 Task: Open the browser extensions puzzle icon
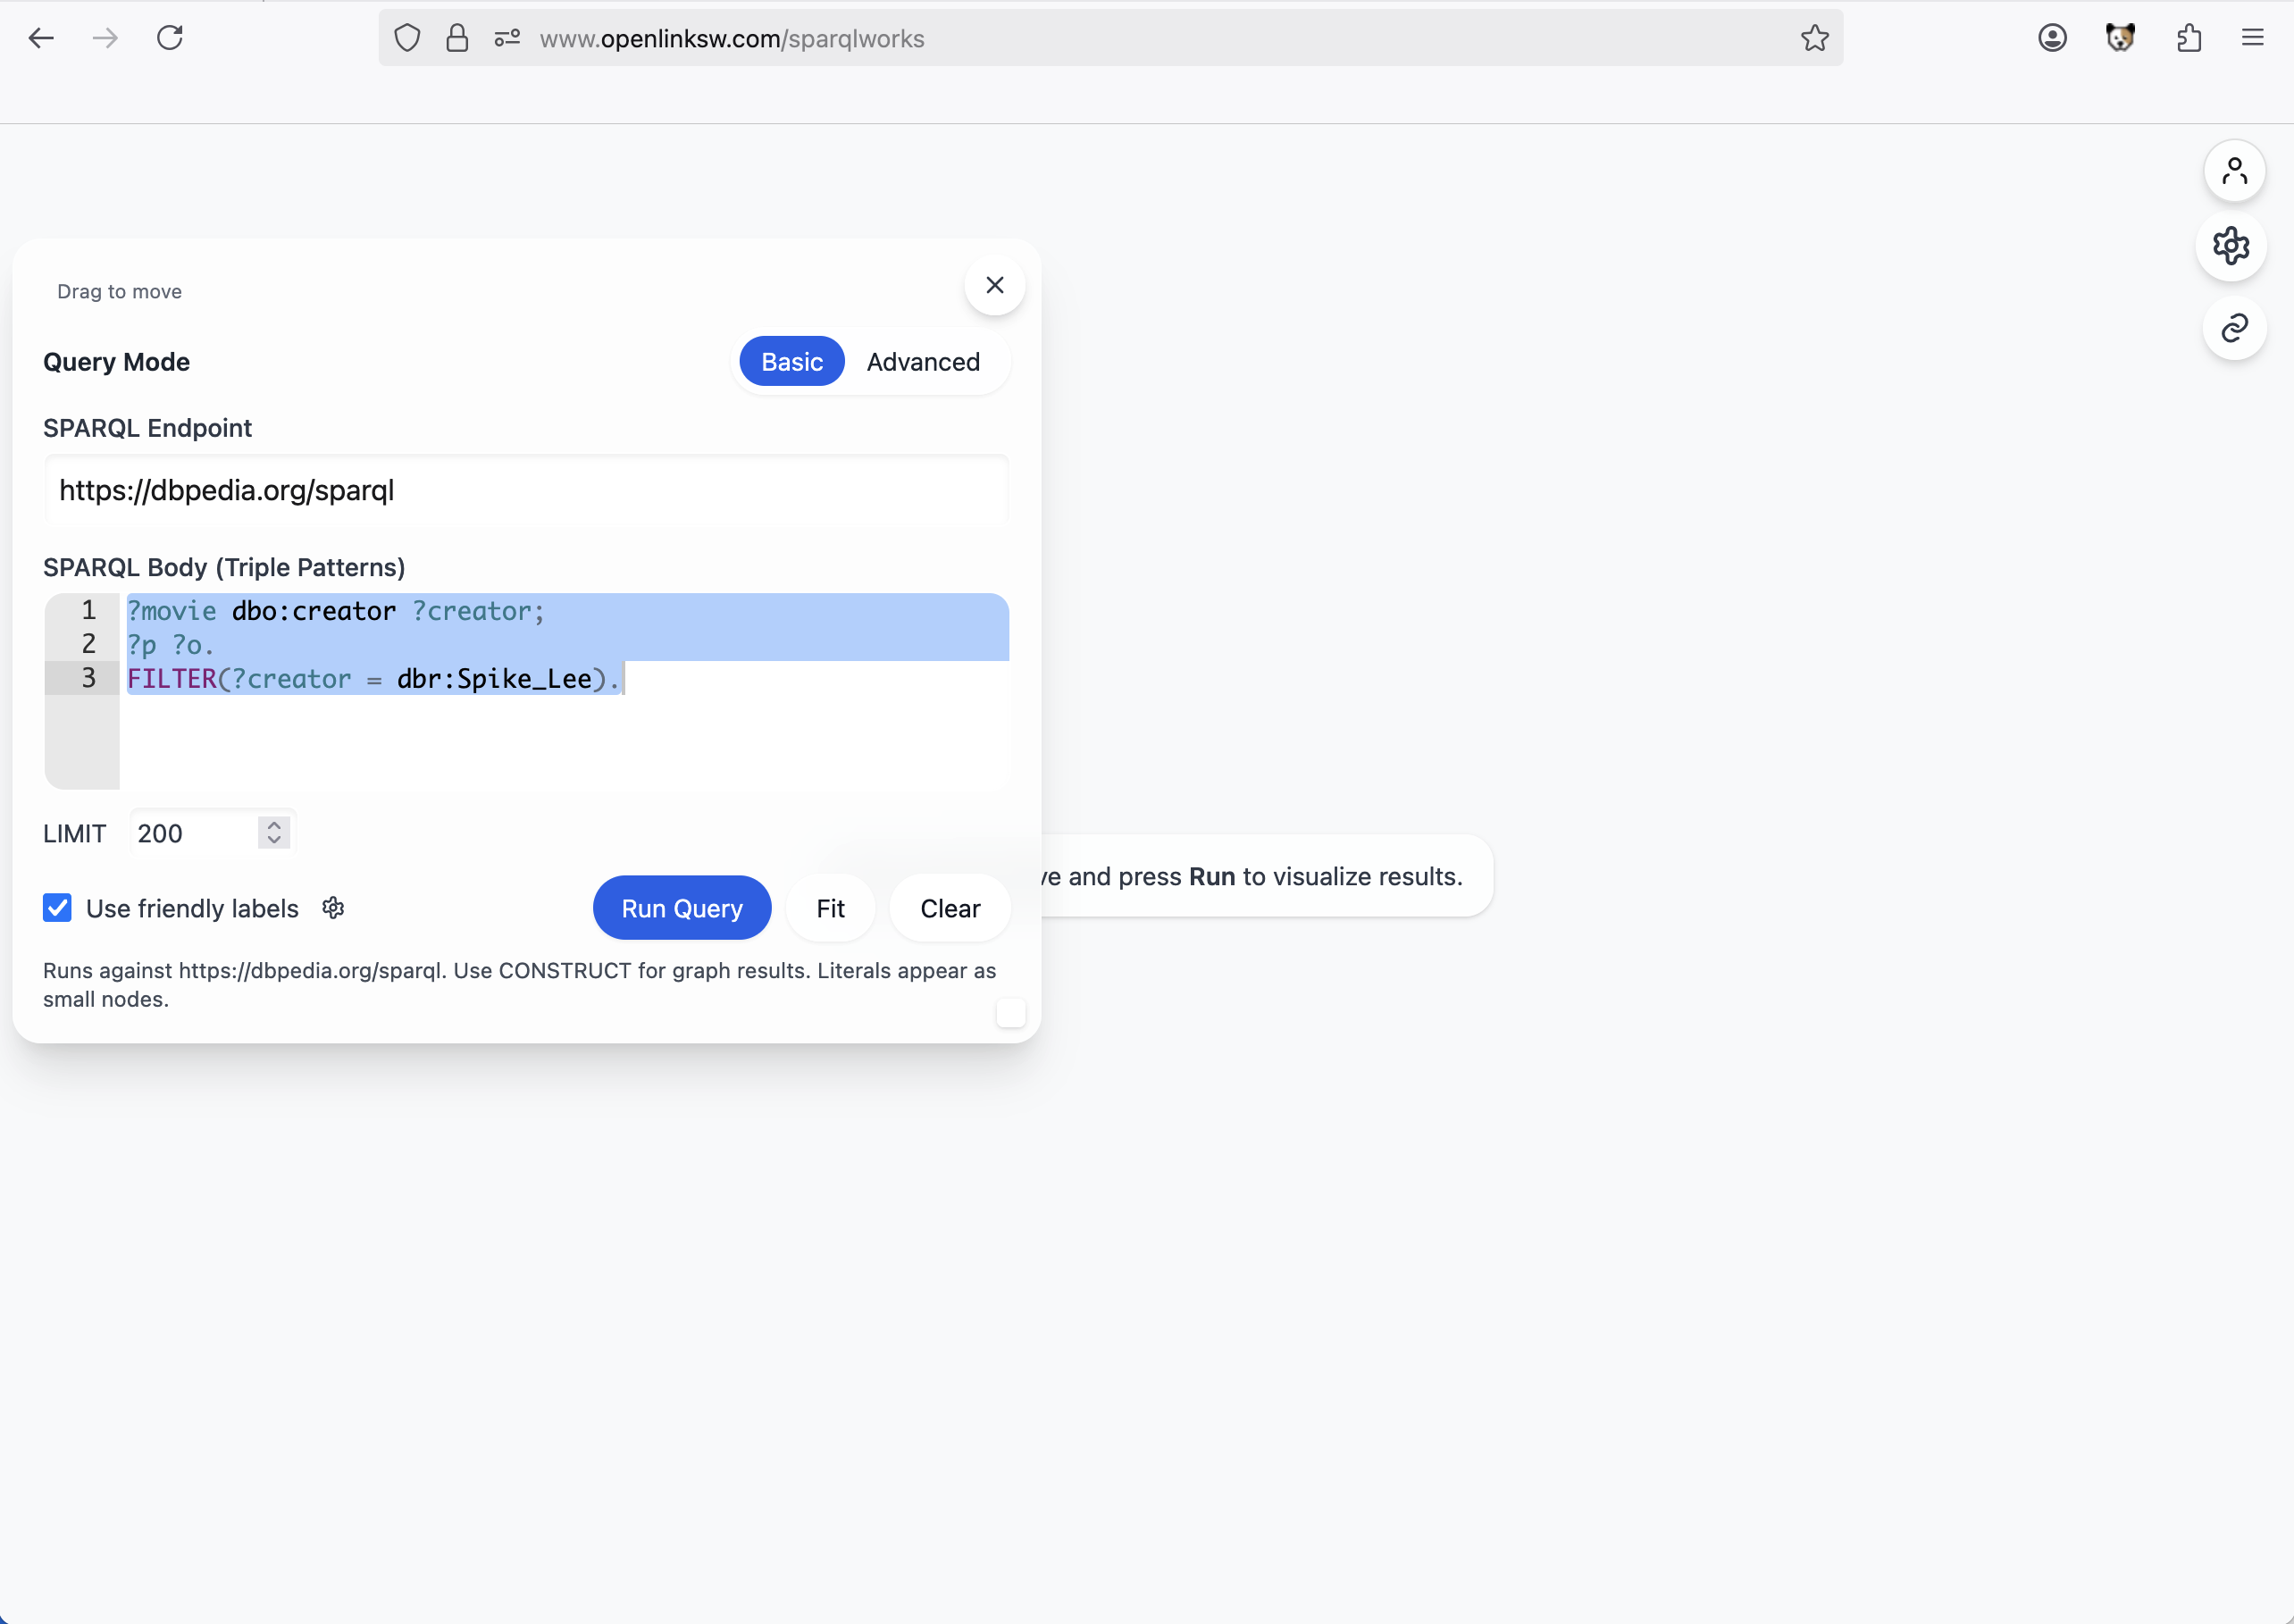2188,39
